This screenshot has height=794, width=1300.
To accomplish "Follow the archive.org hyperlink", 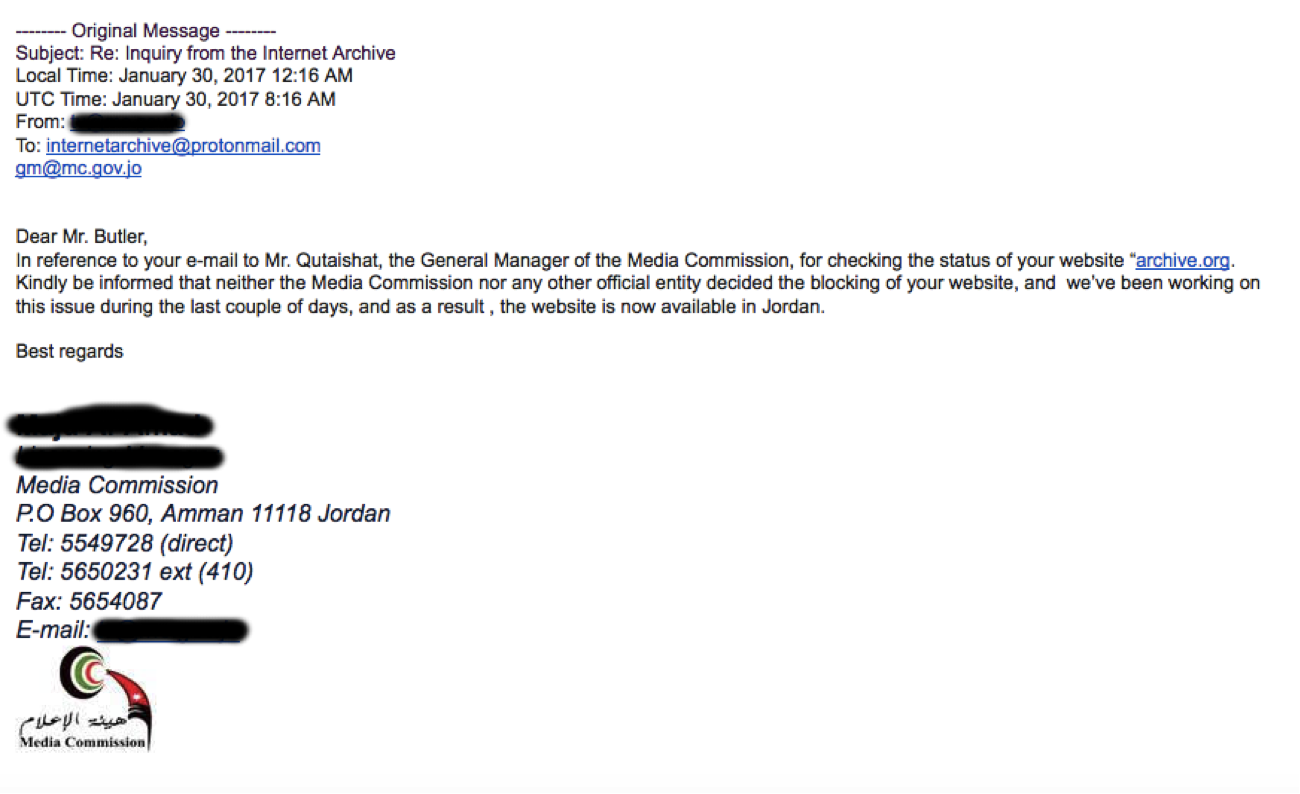I will tap(1182, 261).
